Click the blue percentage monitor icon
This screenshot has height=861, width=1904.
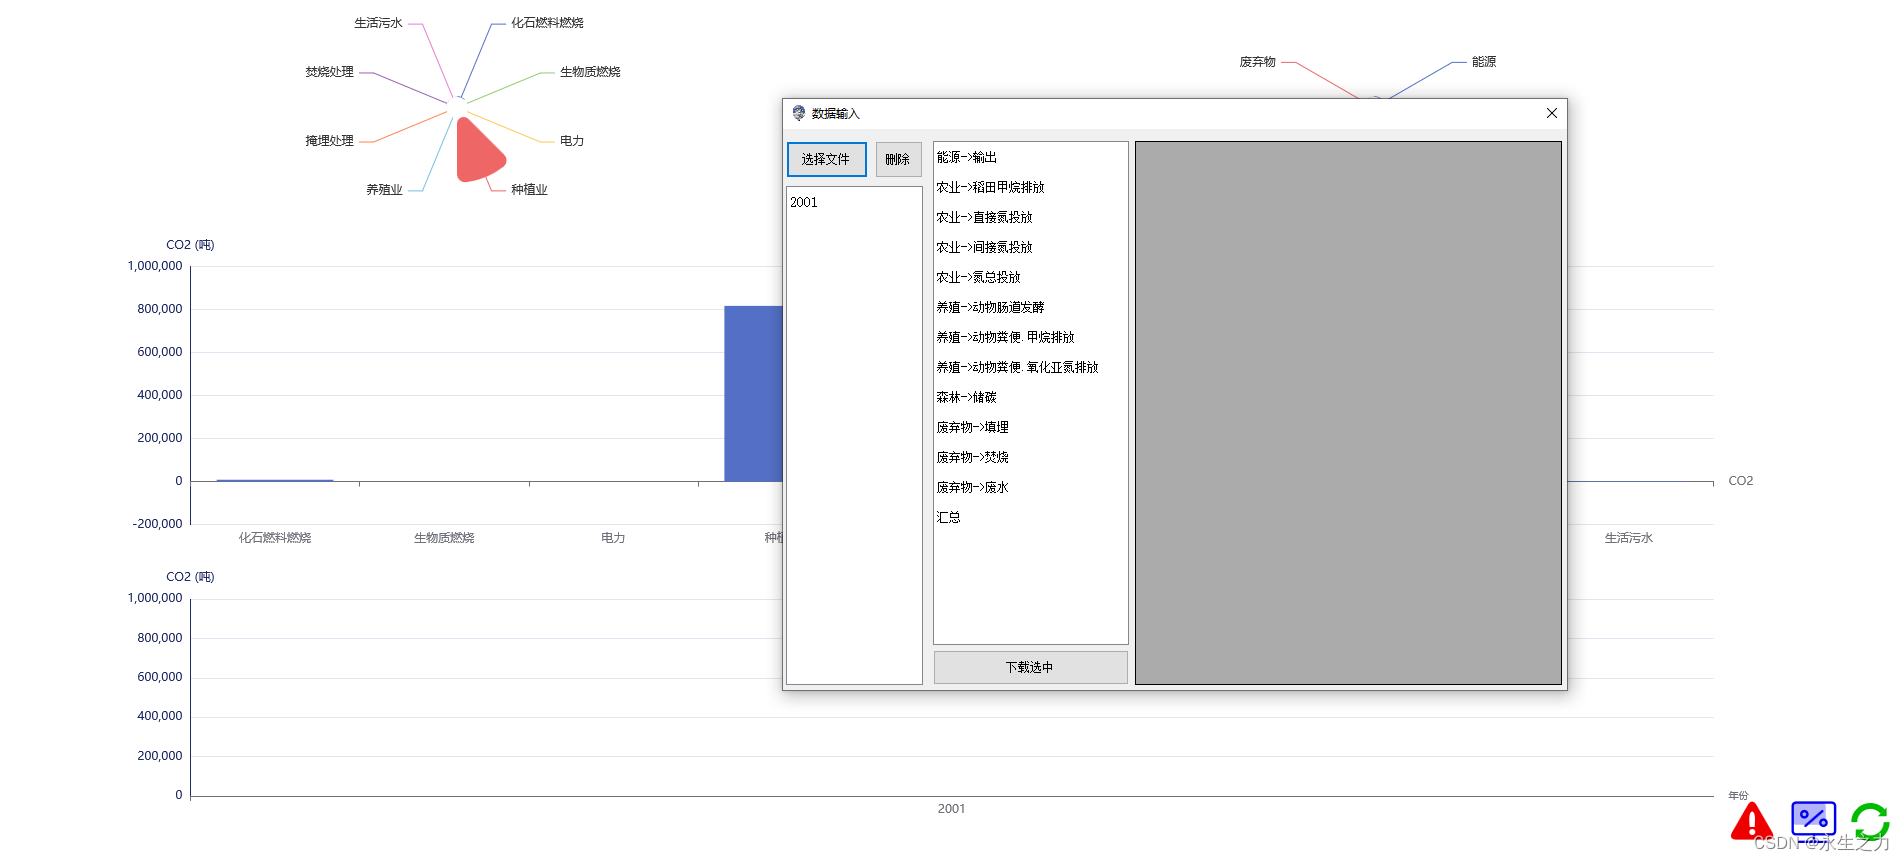(1813, 819)
